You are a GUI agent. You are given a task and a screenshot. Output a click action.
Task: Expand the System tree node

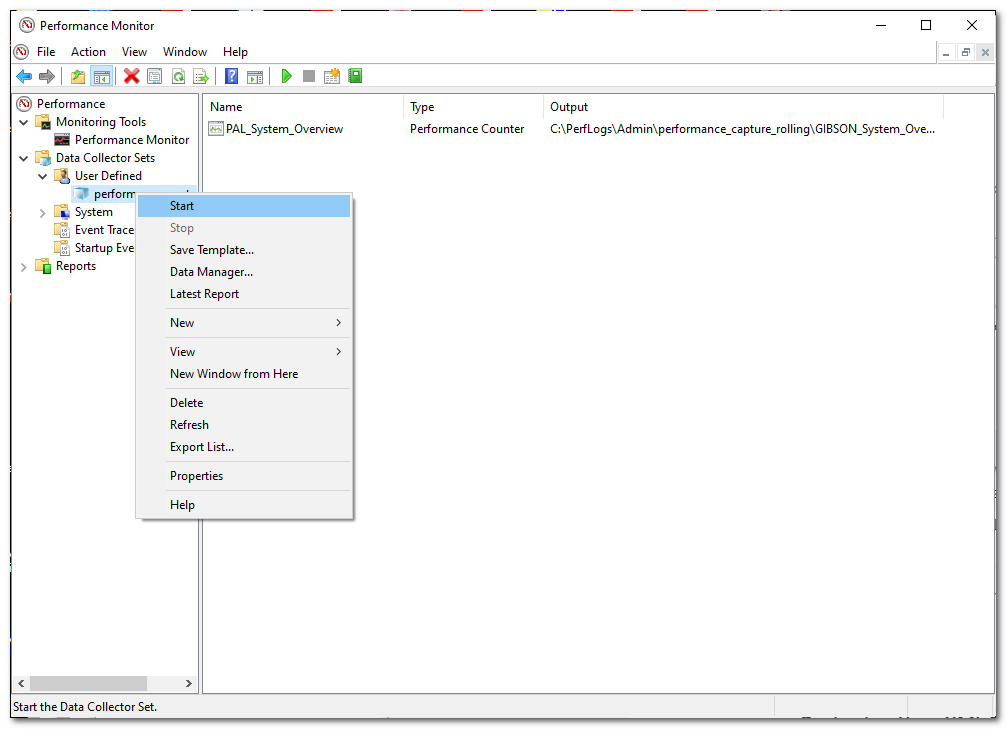43,213
